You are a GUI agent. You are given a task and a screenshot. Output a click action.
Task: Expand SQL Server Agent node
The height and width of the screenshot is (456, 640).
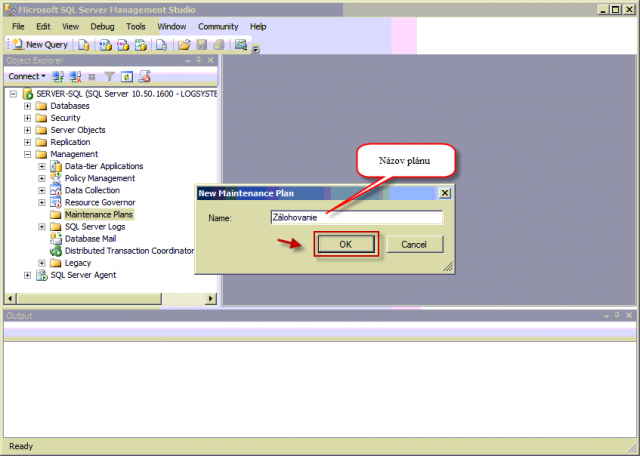pyautogui.click(x=27, y=275)
